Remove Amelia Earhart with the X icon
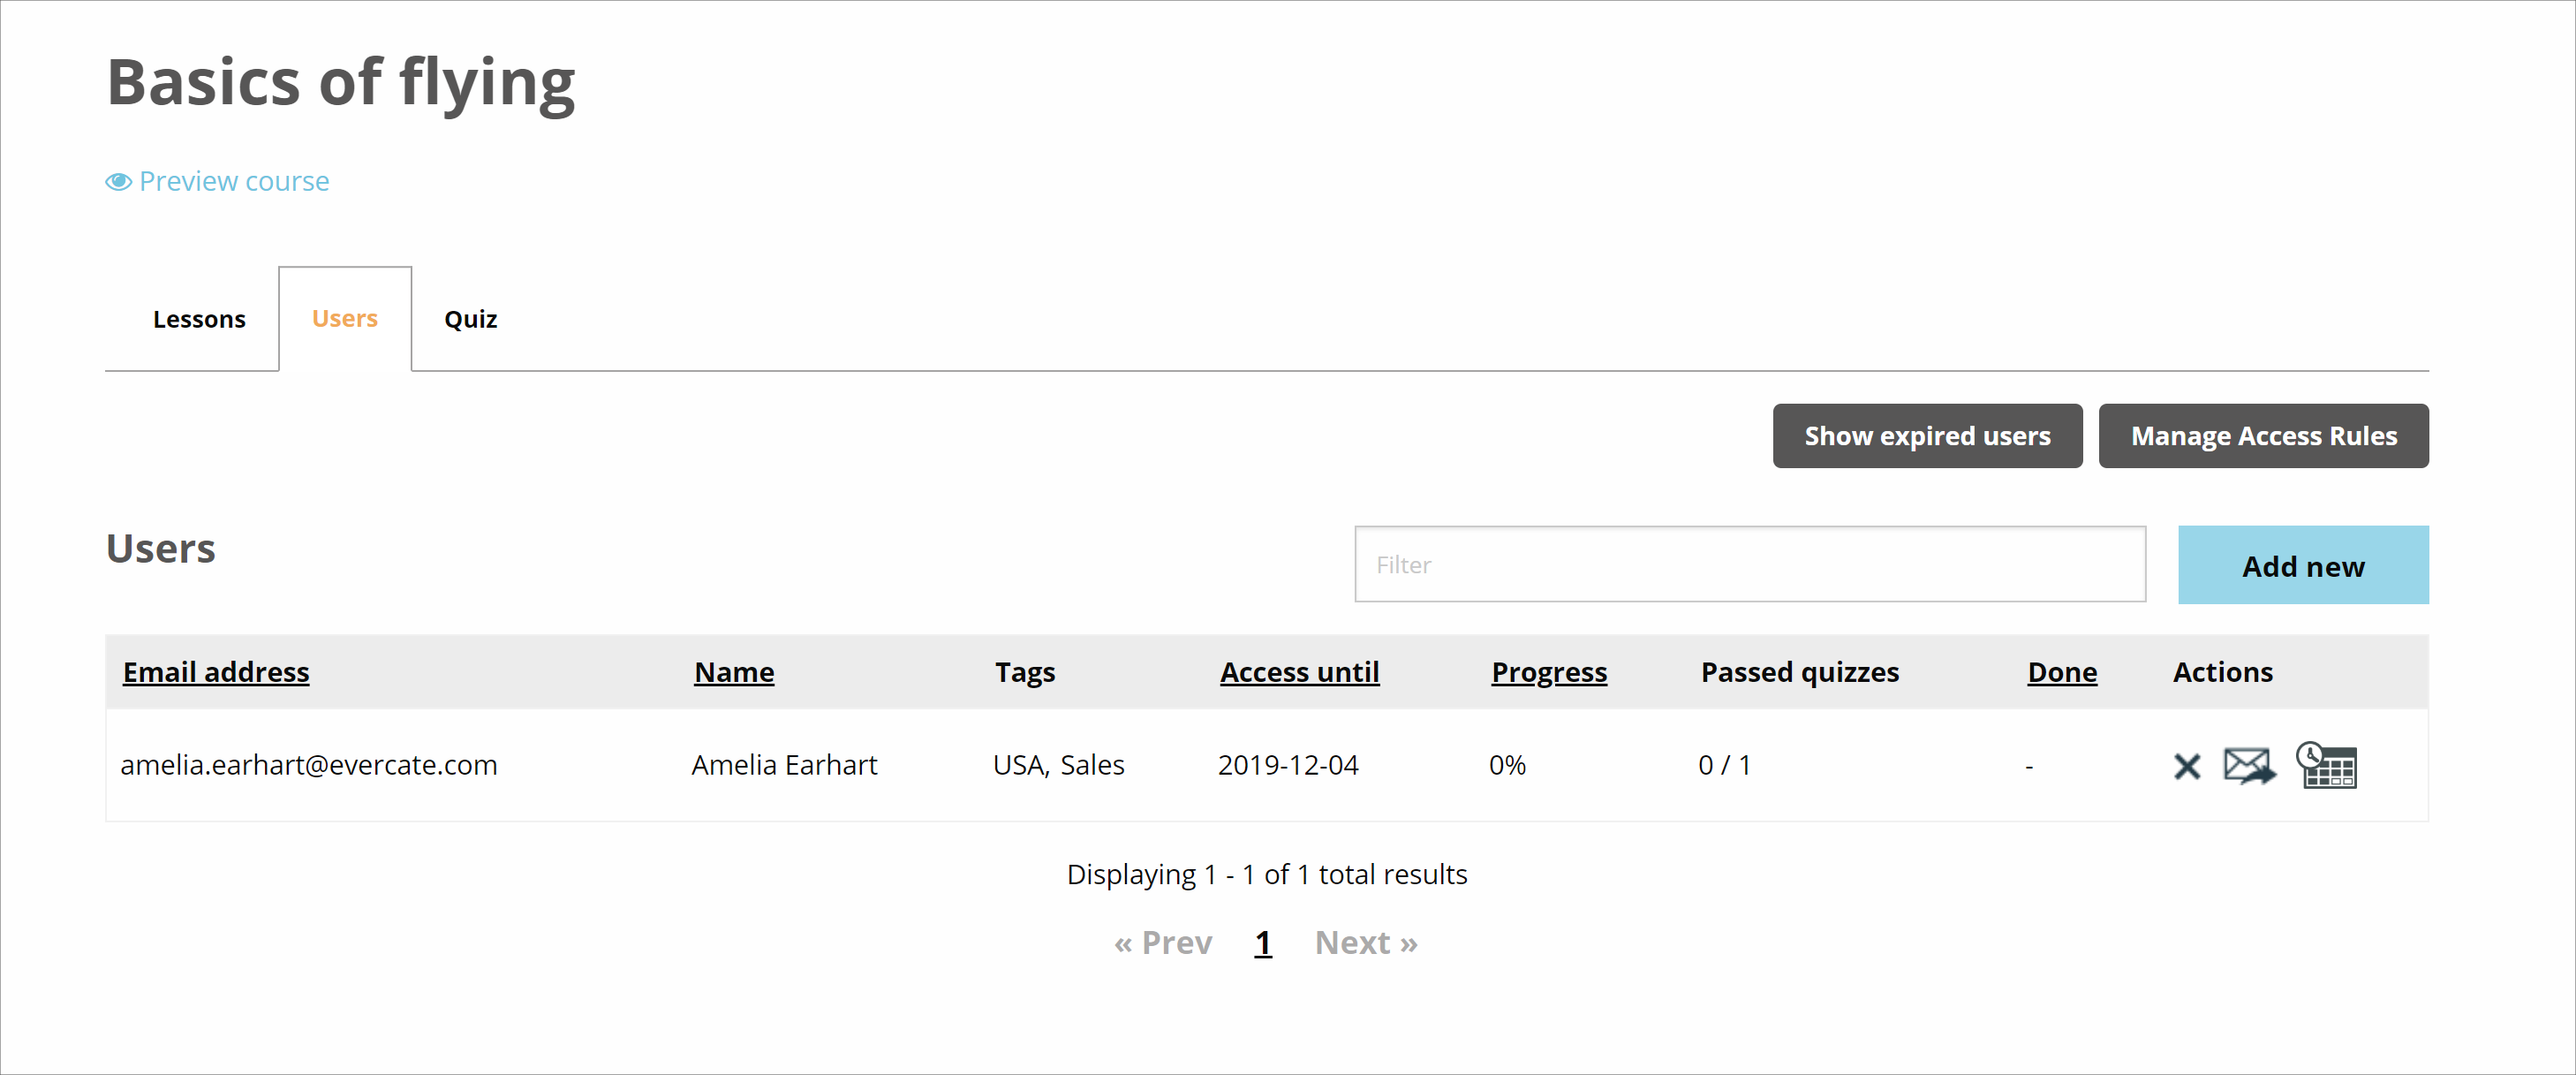 [x=2187, y=766]
